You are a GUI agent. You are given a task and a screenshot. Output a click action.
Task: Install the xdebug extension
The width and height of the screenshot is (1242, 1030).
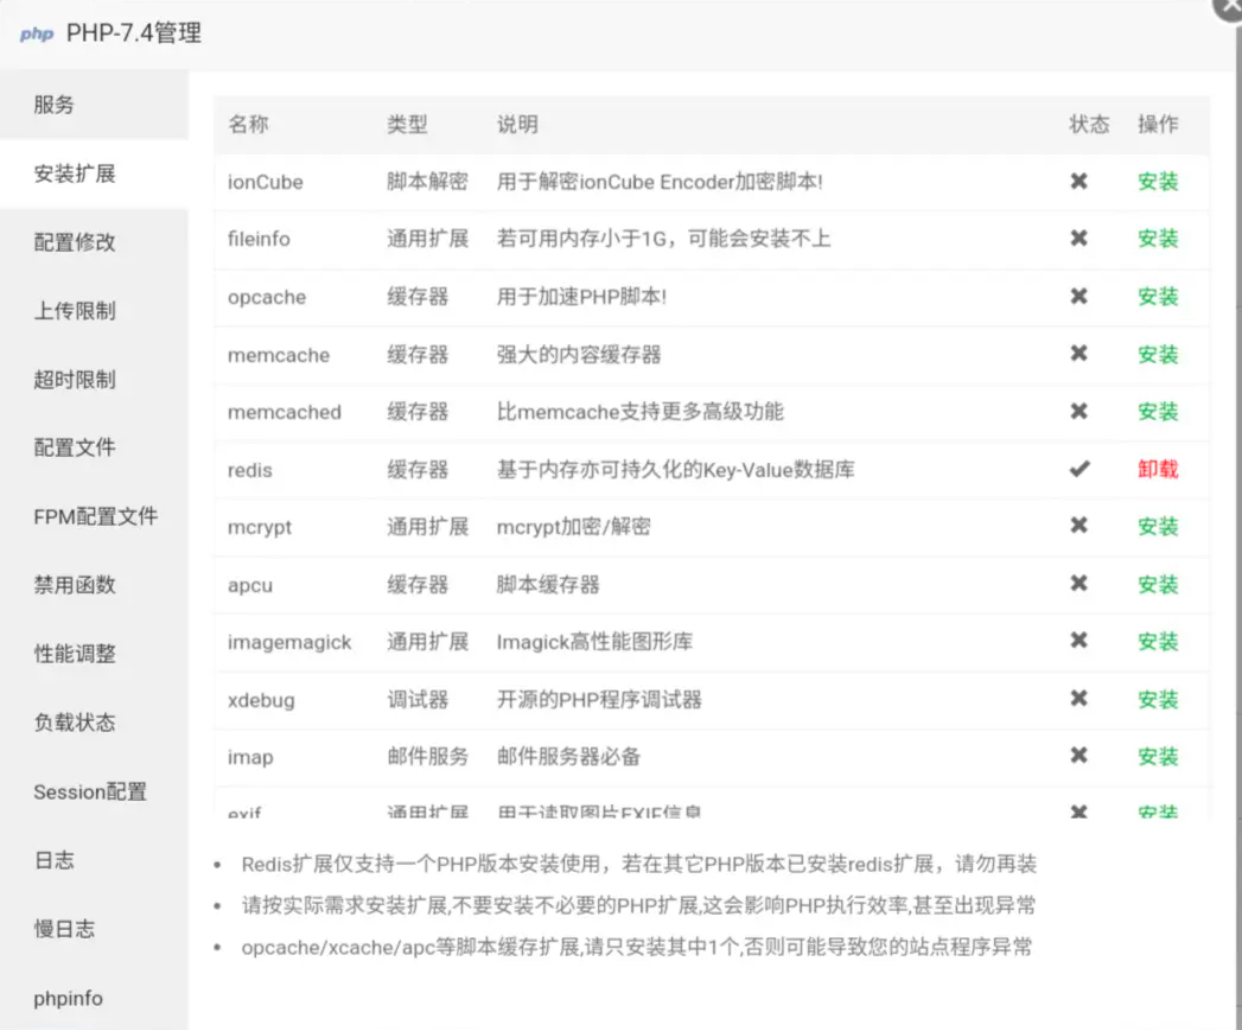click(x=1158, y=700)
